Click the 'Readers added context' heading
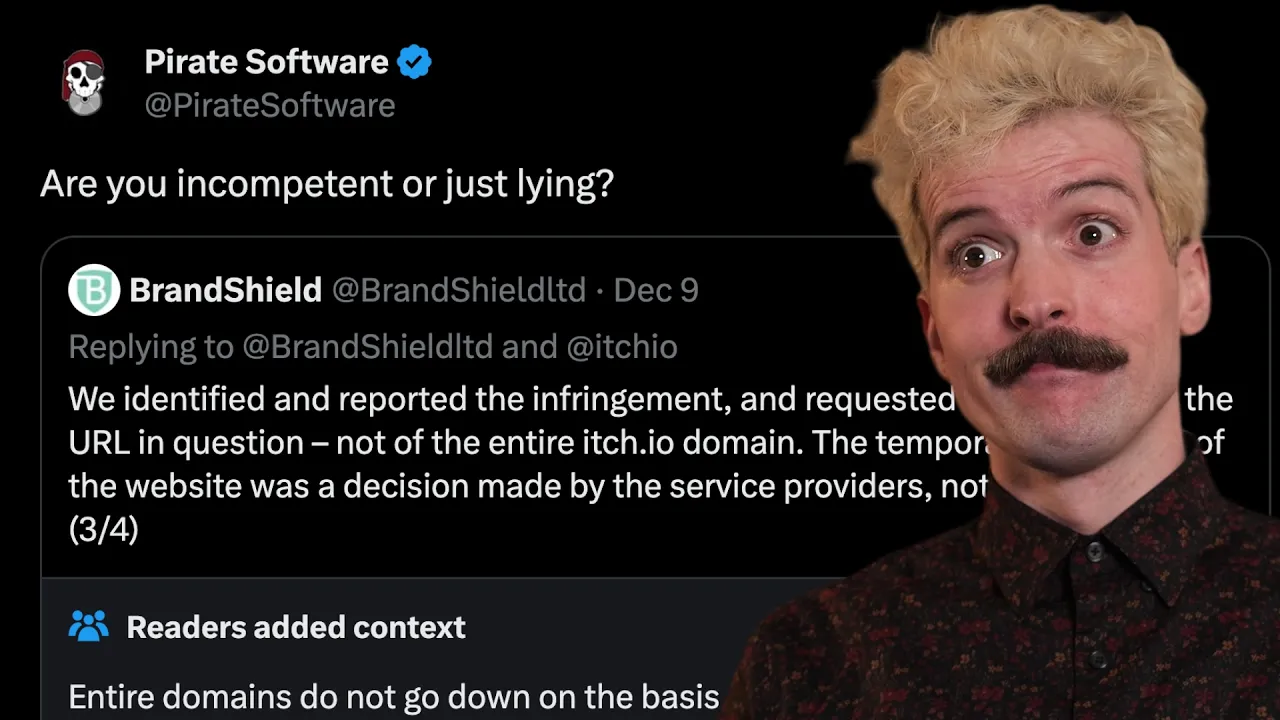Image resolution: width=1280 pixels, height=720 pixels. click(x=296, y=627)
